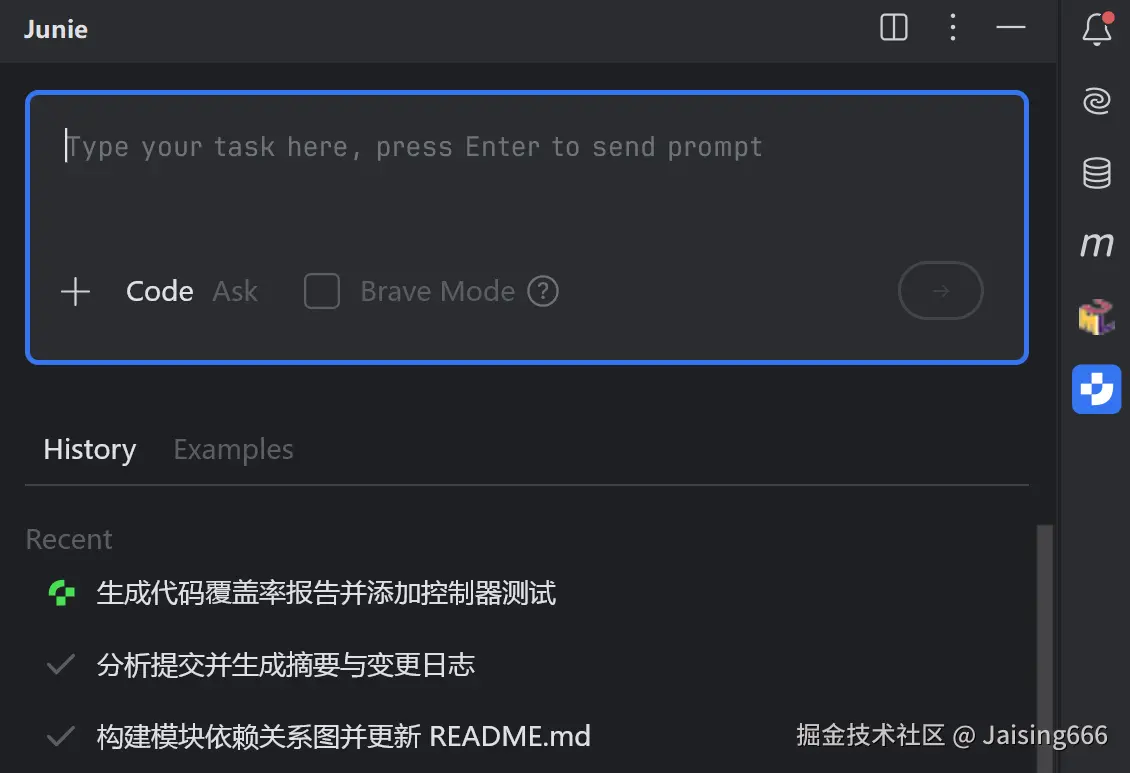The height and width of the screenshot is (773, 1130).
Task: Switch to Code mode
Action: [x=159, y=291]
